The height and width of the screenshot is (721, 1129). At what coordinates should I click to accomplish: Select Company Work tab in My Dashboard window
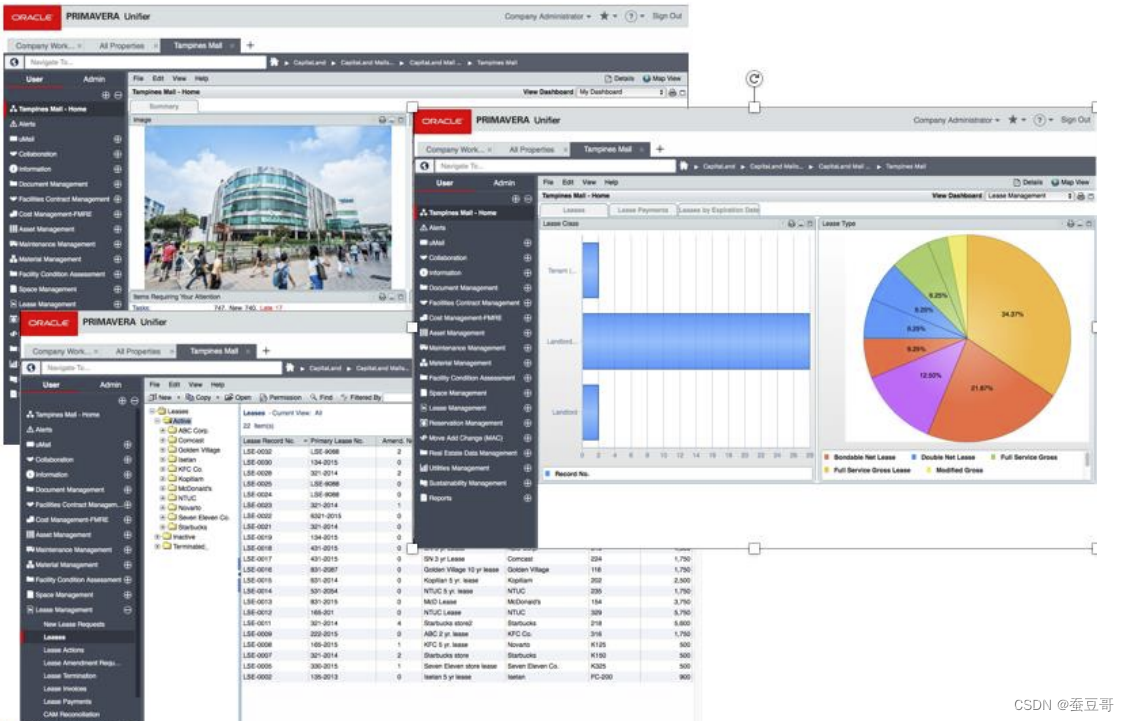45,45
